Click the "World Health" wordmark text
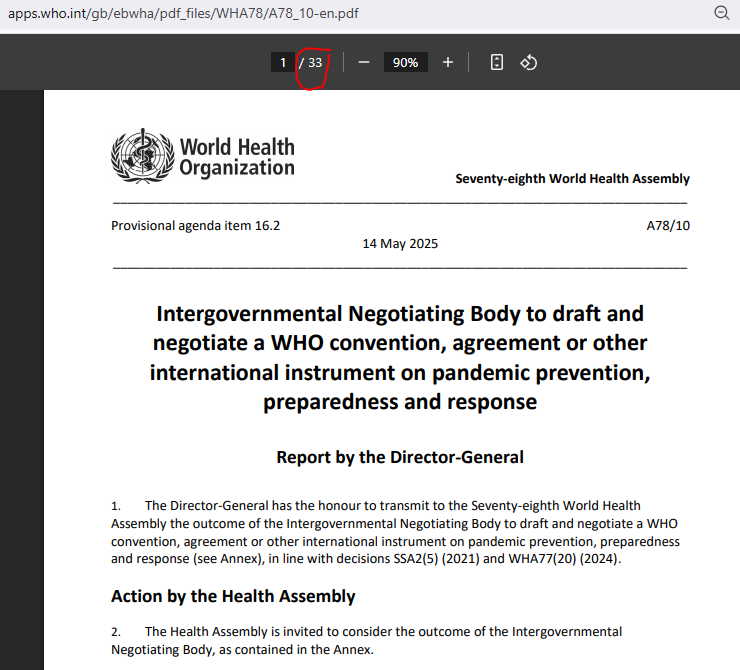The image size is (740, 670). coord(237,147)
